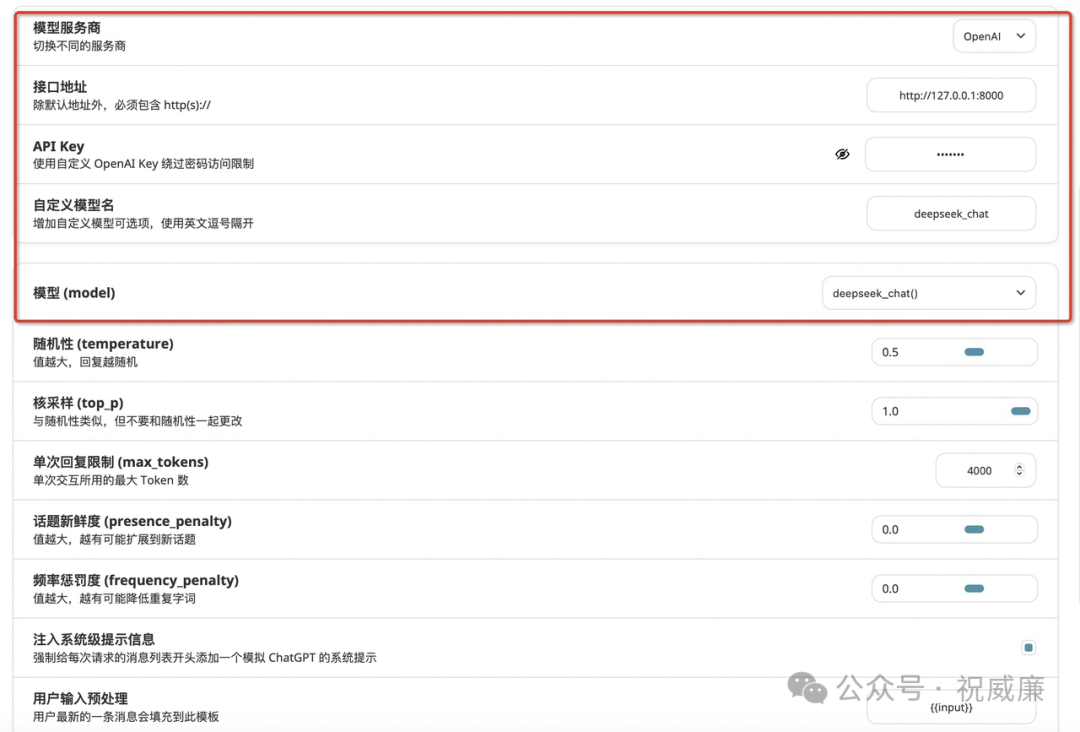This screenshot has width=1080, height=732.
Task: Click the 4000 max_tokens value box
Action: 980,470
